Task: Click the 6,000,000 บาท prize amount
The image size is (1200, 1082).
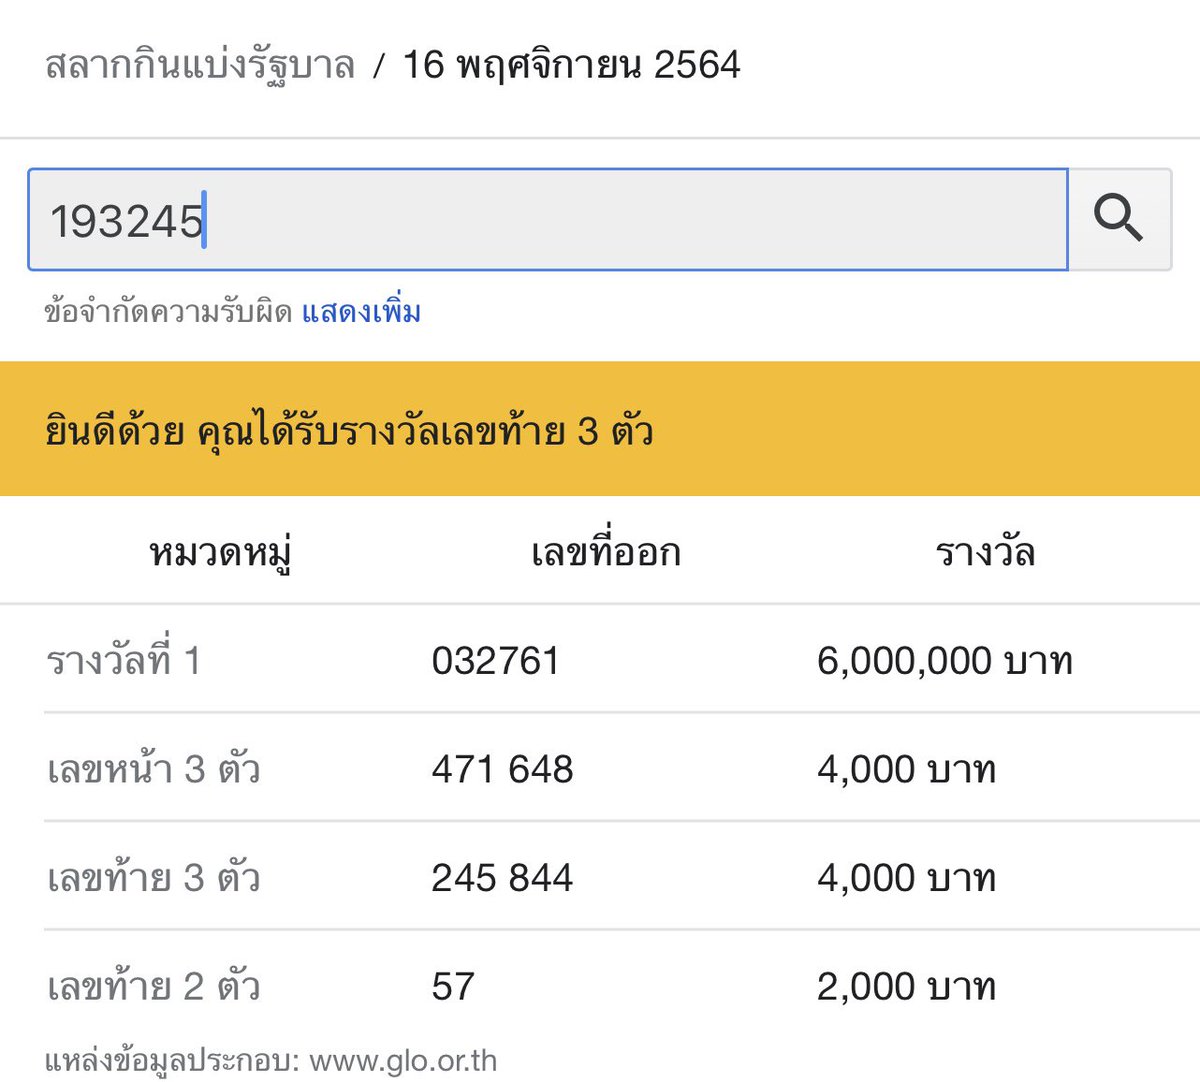Action: point(945,659)
